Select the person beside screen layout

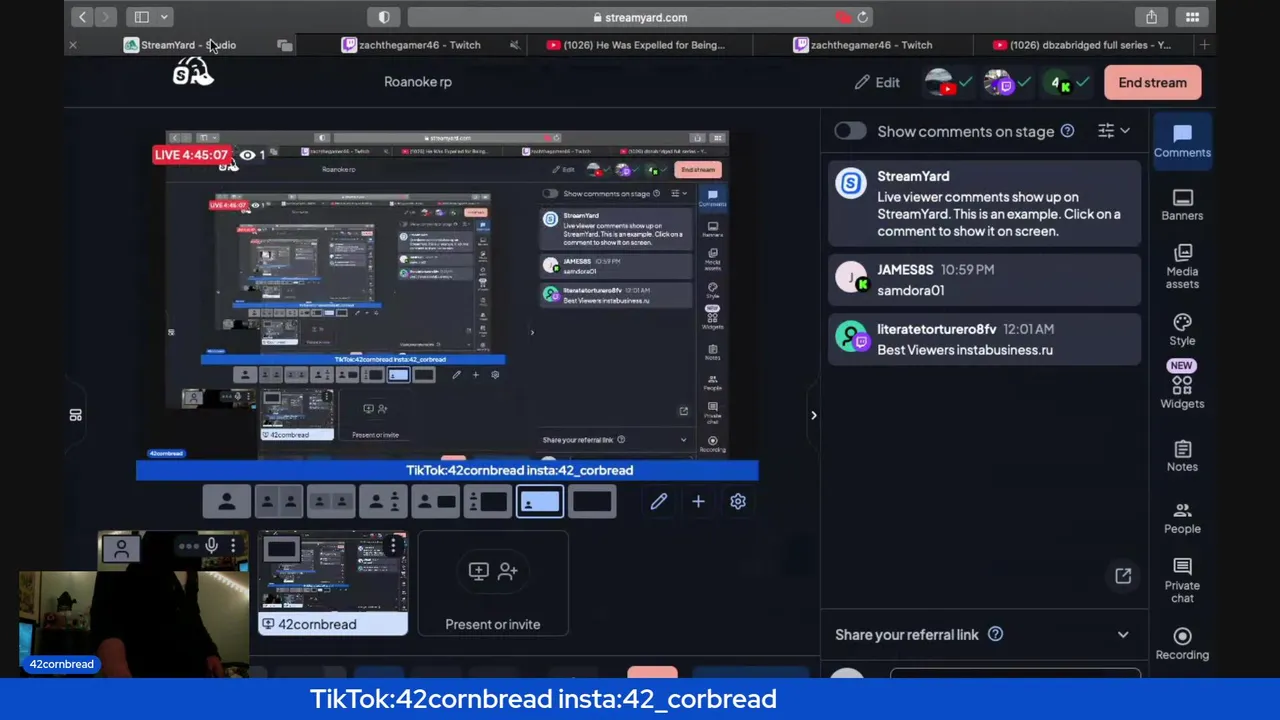[435, 502]
